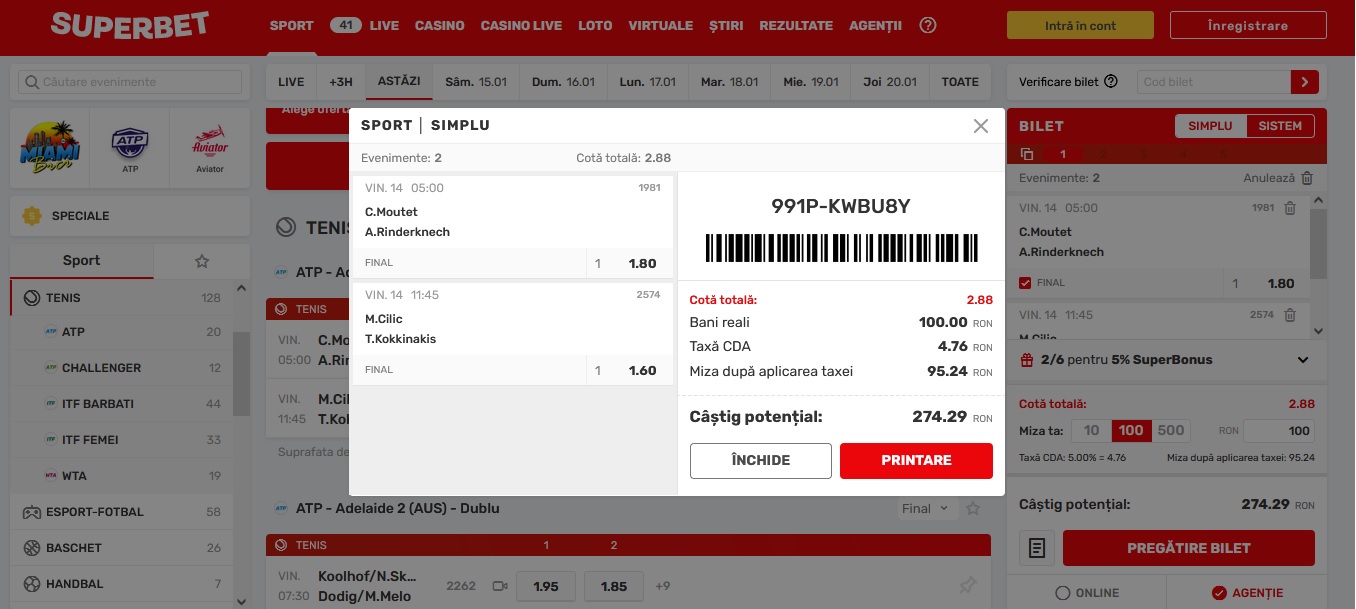Select the Astăzi date tab
Screen dimensions: 1356x609
coord(399,82)
